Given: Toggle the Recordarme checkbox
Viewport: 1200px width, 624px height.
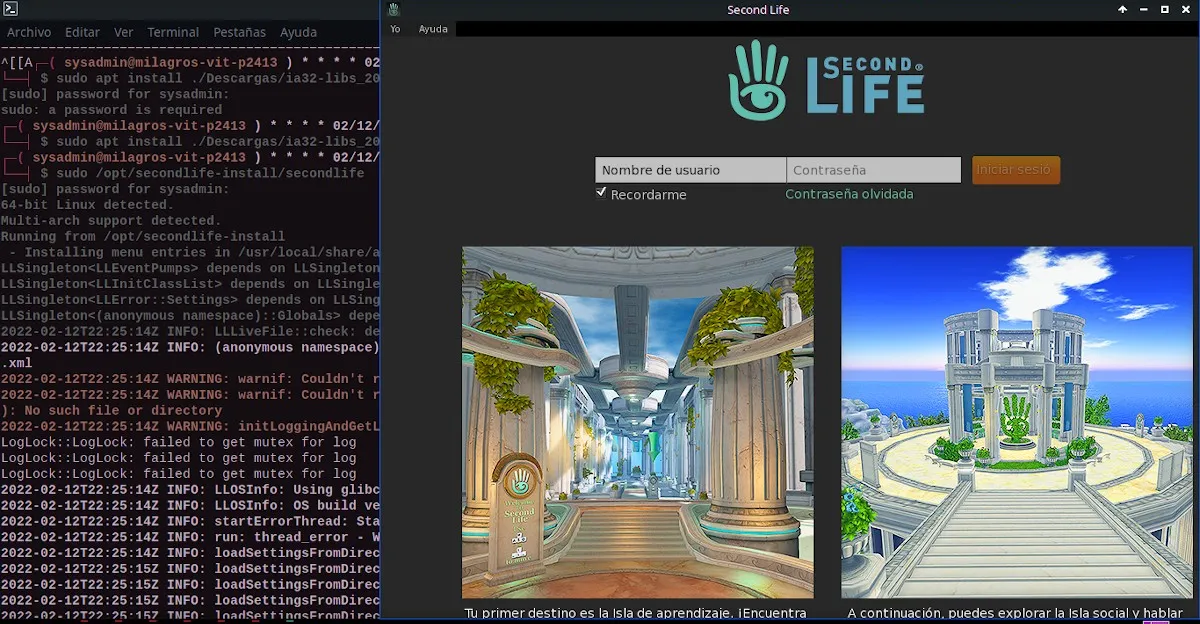Looking at the screenshot, I should (601, 193).
